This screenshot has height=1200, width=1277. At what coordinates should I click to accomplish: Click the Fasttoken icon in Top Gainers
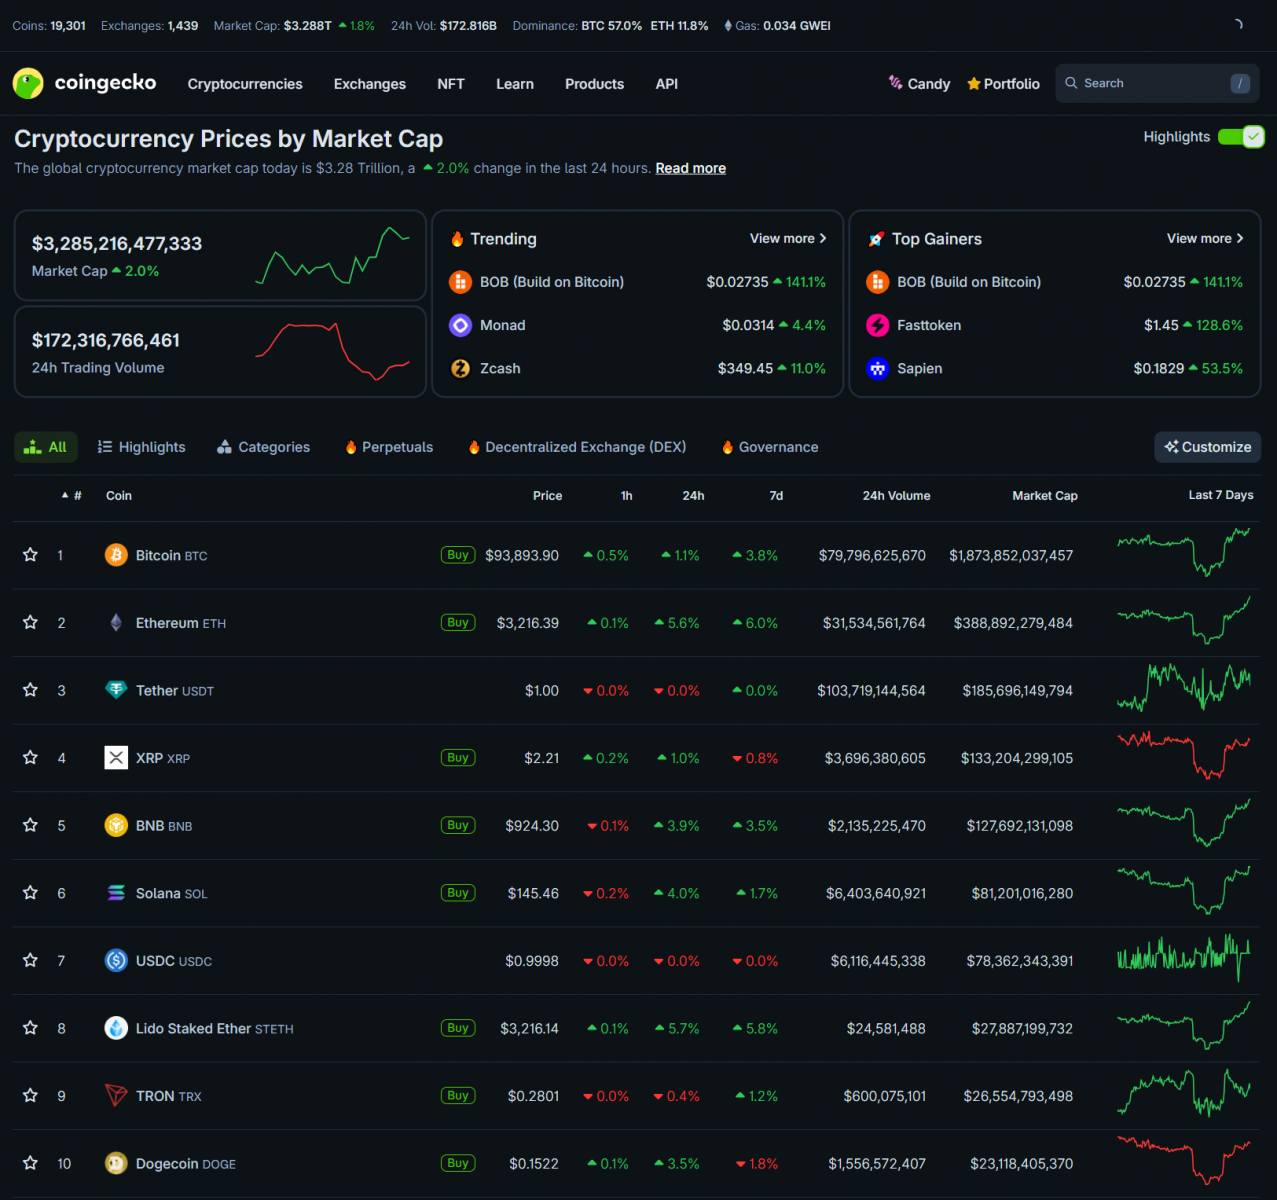(877, 325)
